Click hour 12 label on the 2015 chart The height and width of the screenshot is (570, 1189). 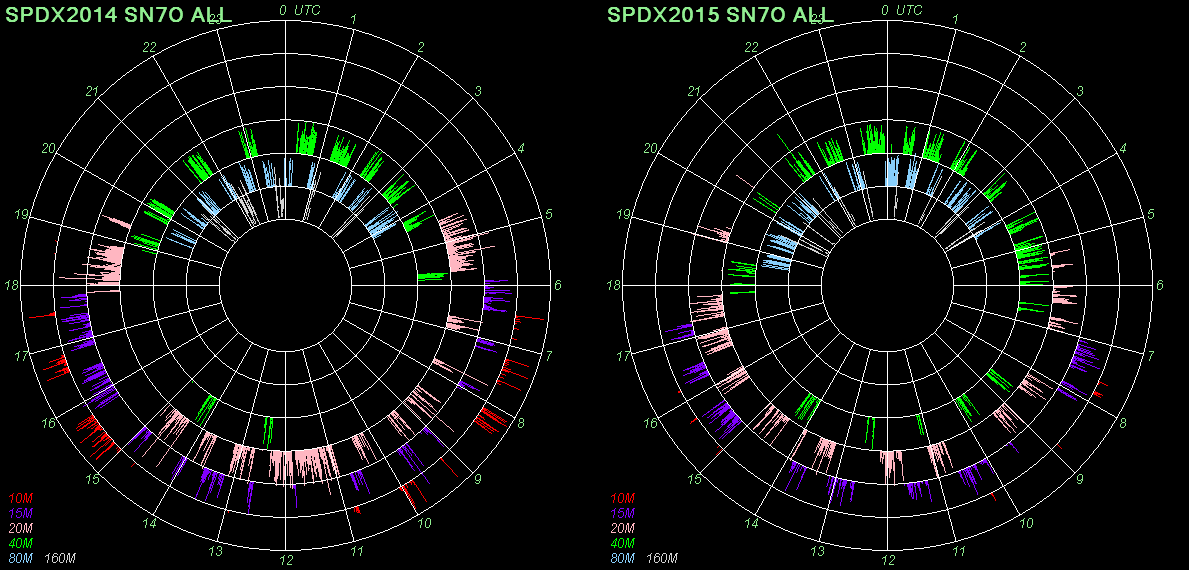pos(888,560)
